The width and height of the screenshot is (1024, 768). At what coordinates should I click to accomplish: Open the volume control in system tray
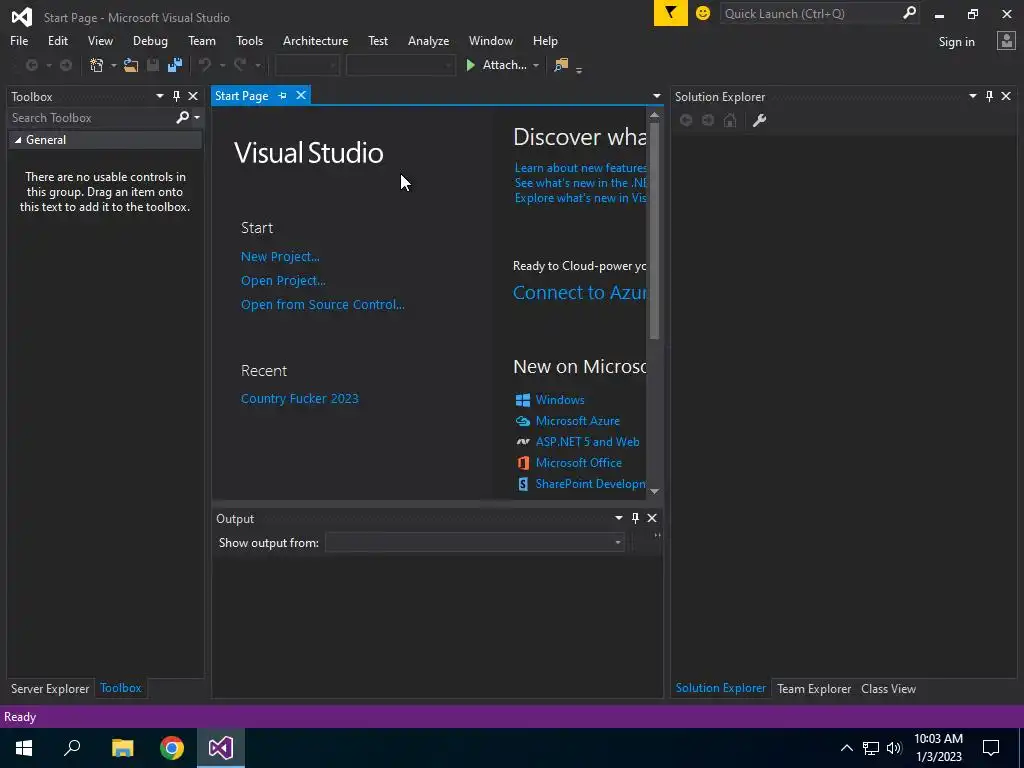[894, 748]
